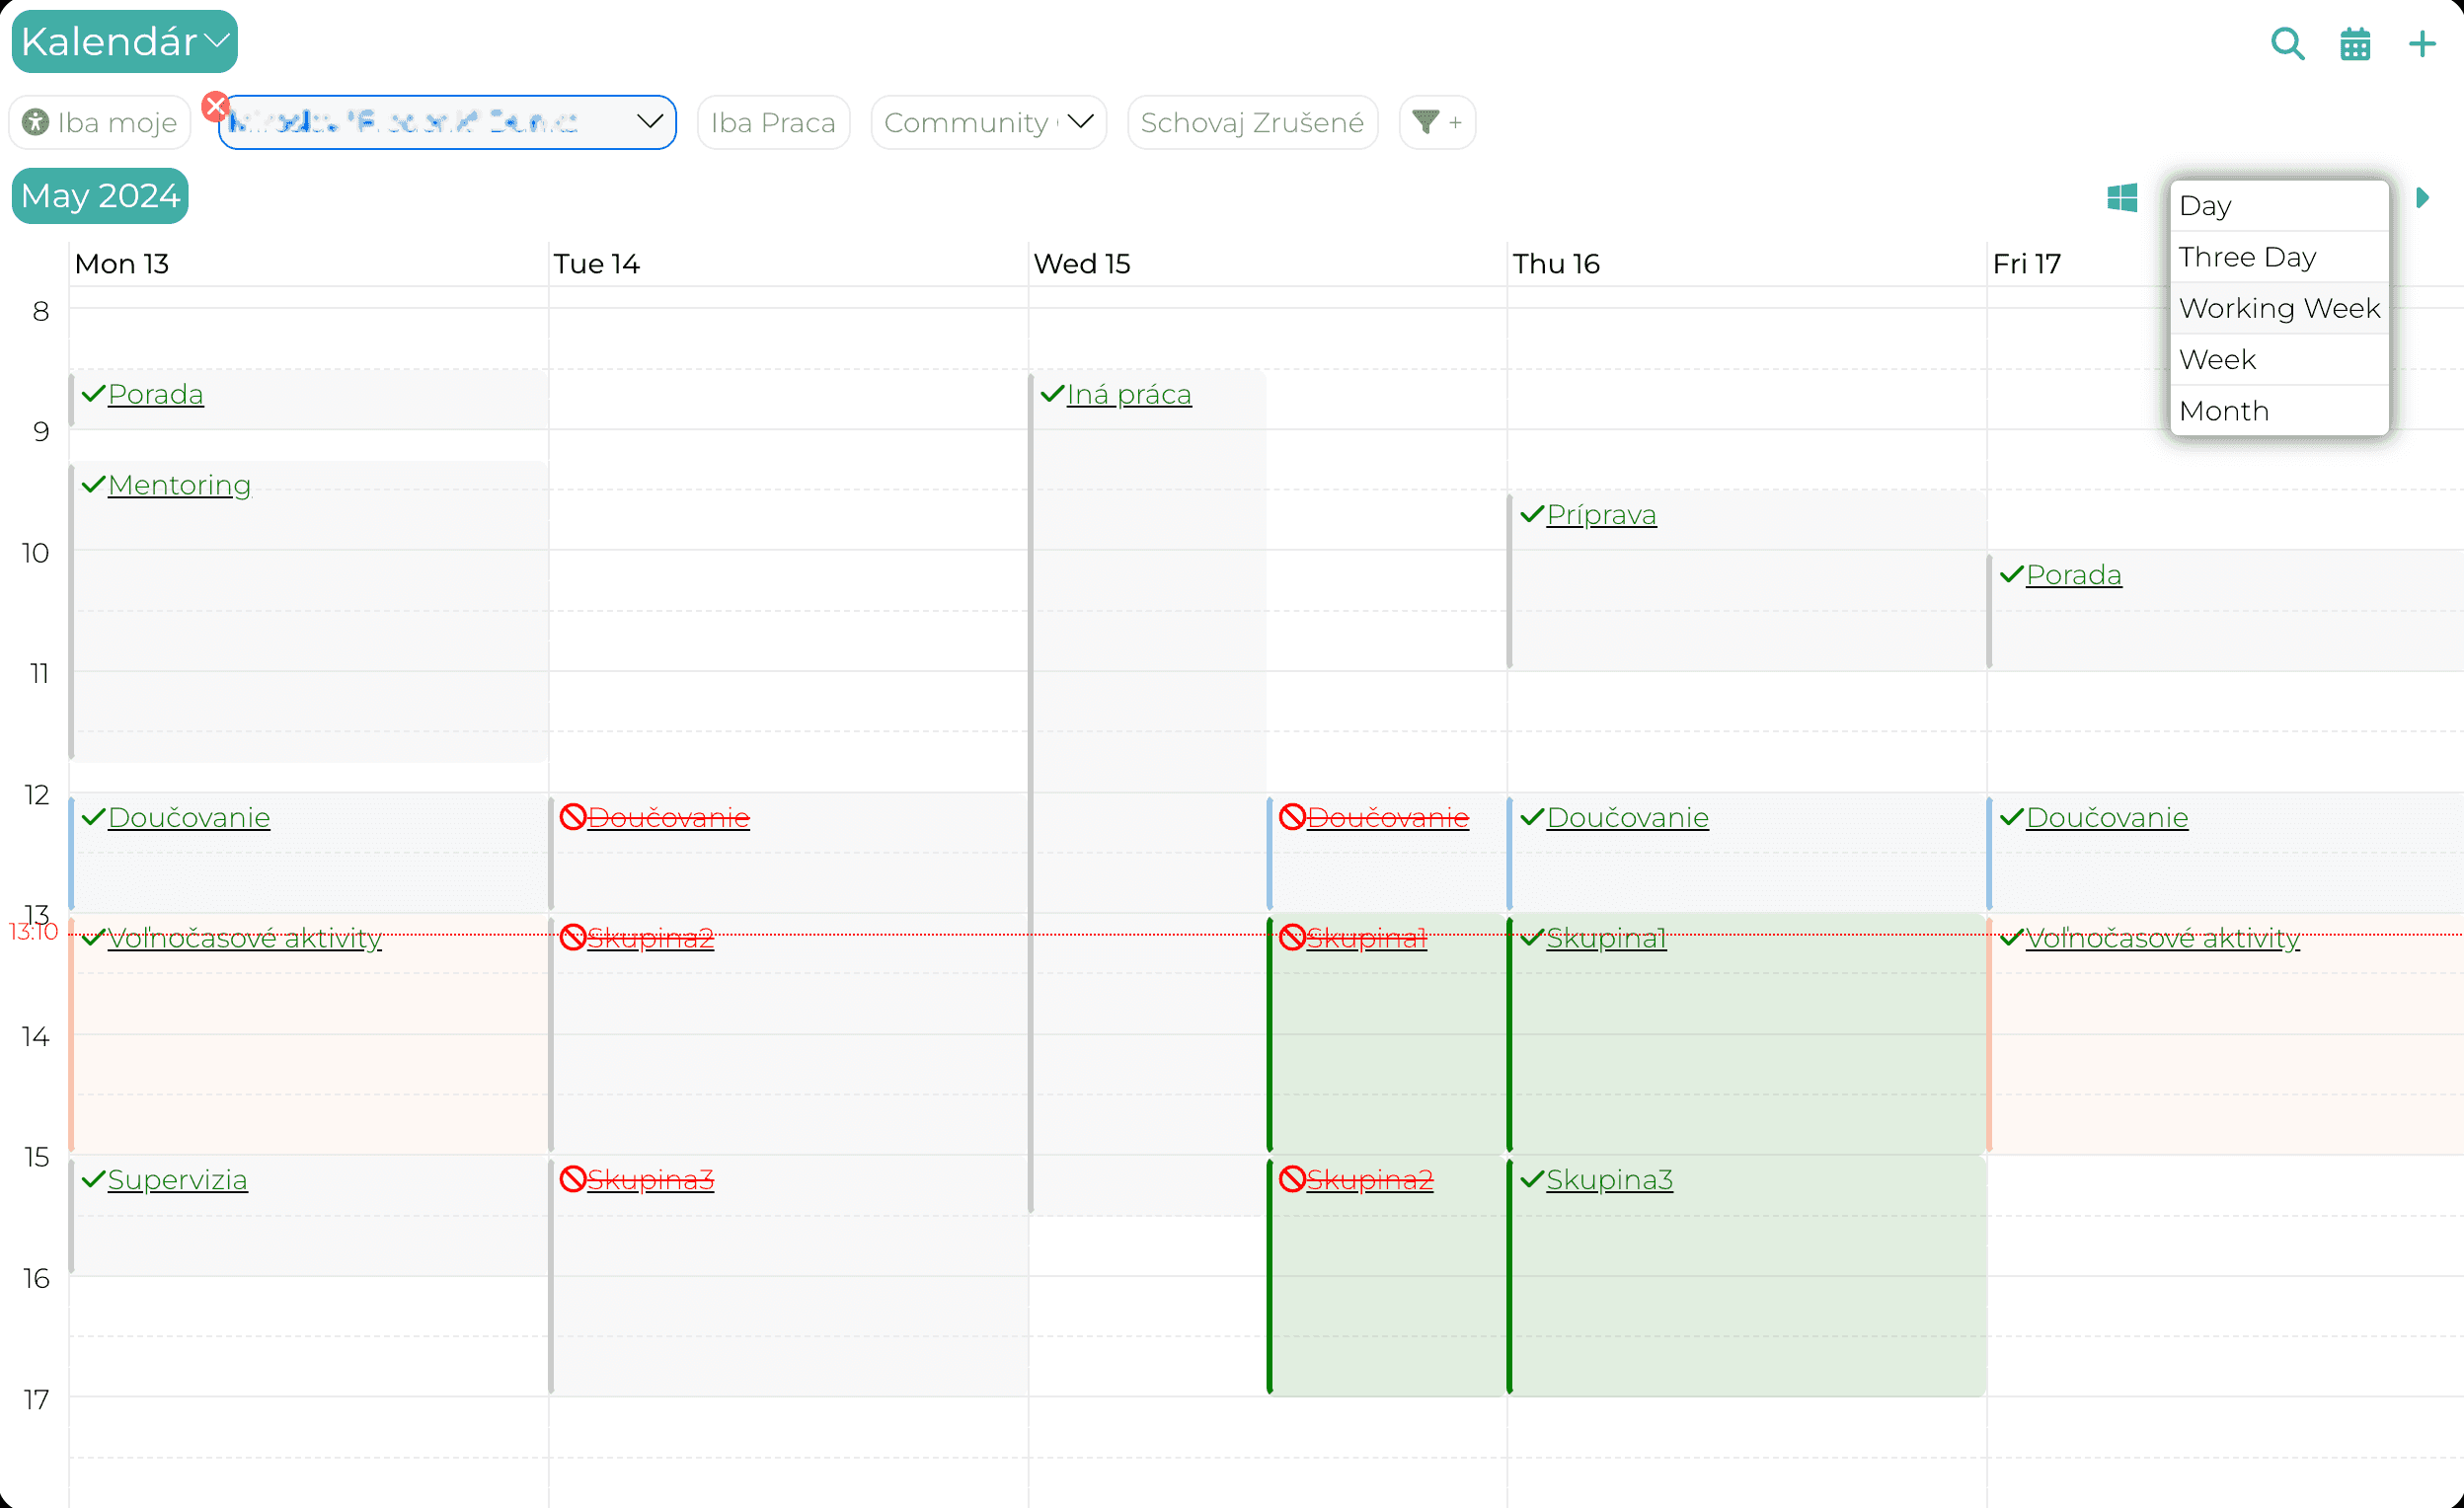Click the Tue 14 day header
The height and width of the screenshot is (1508, 2464).
click(x=597, y=264)
